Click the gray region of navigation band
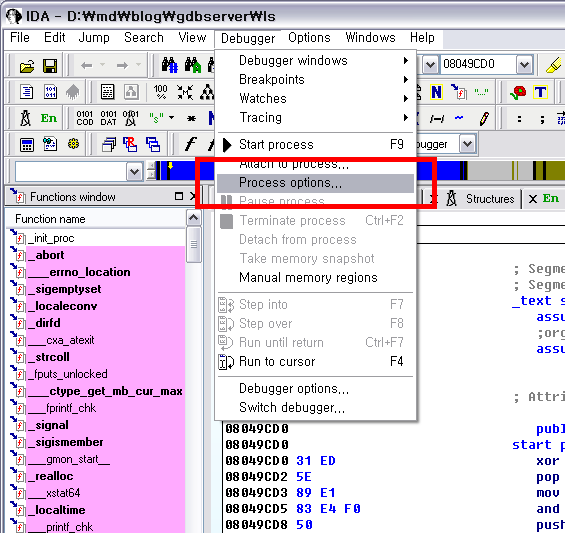Screen dimensions: 565x533 (x=490, y=171)
